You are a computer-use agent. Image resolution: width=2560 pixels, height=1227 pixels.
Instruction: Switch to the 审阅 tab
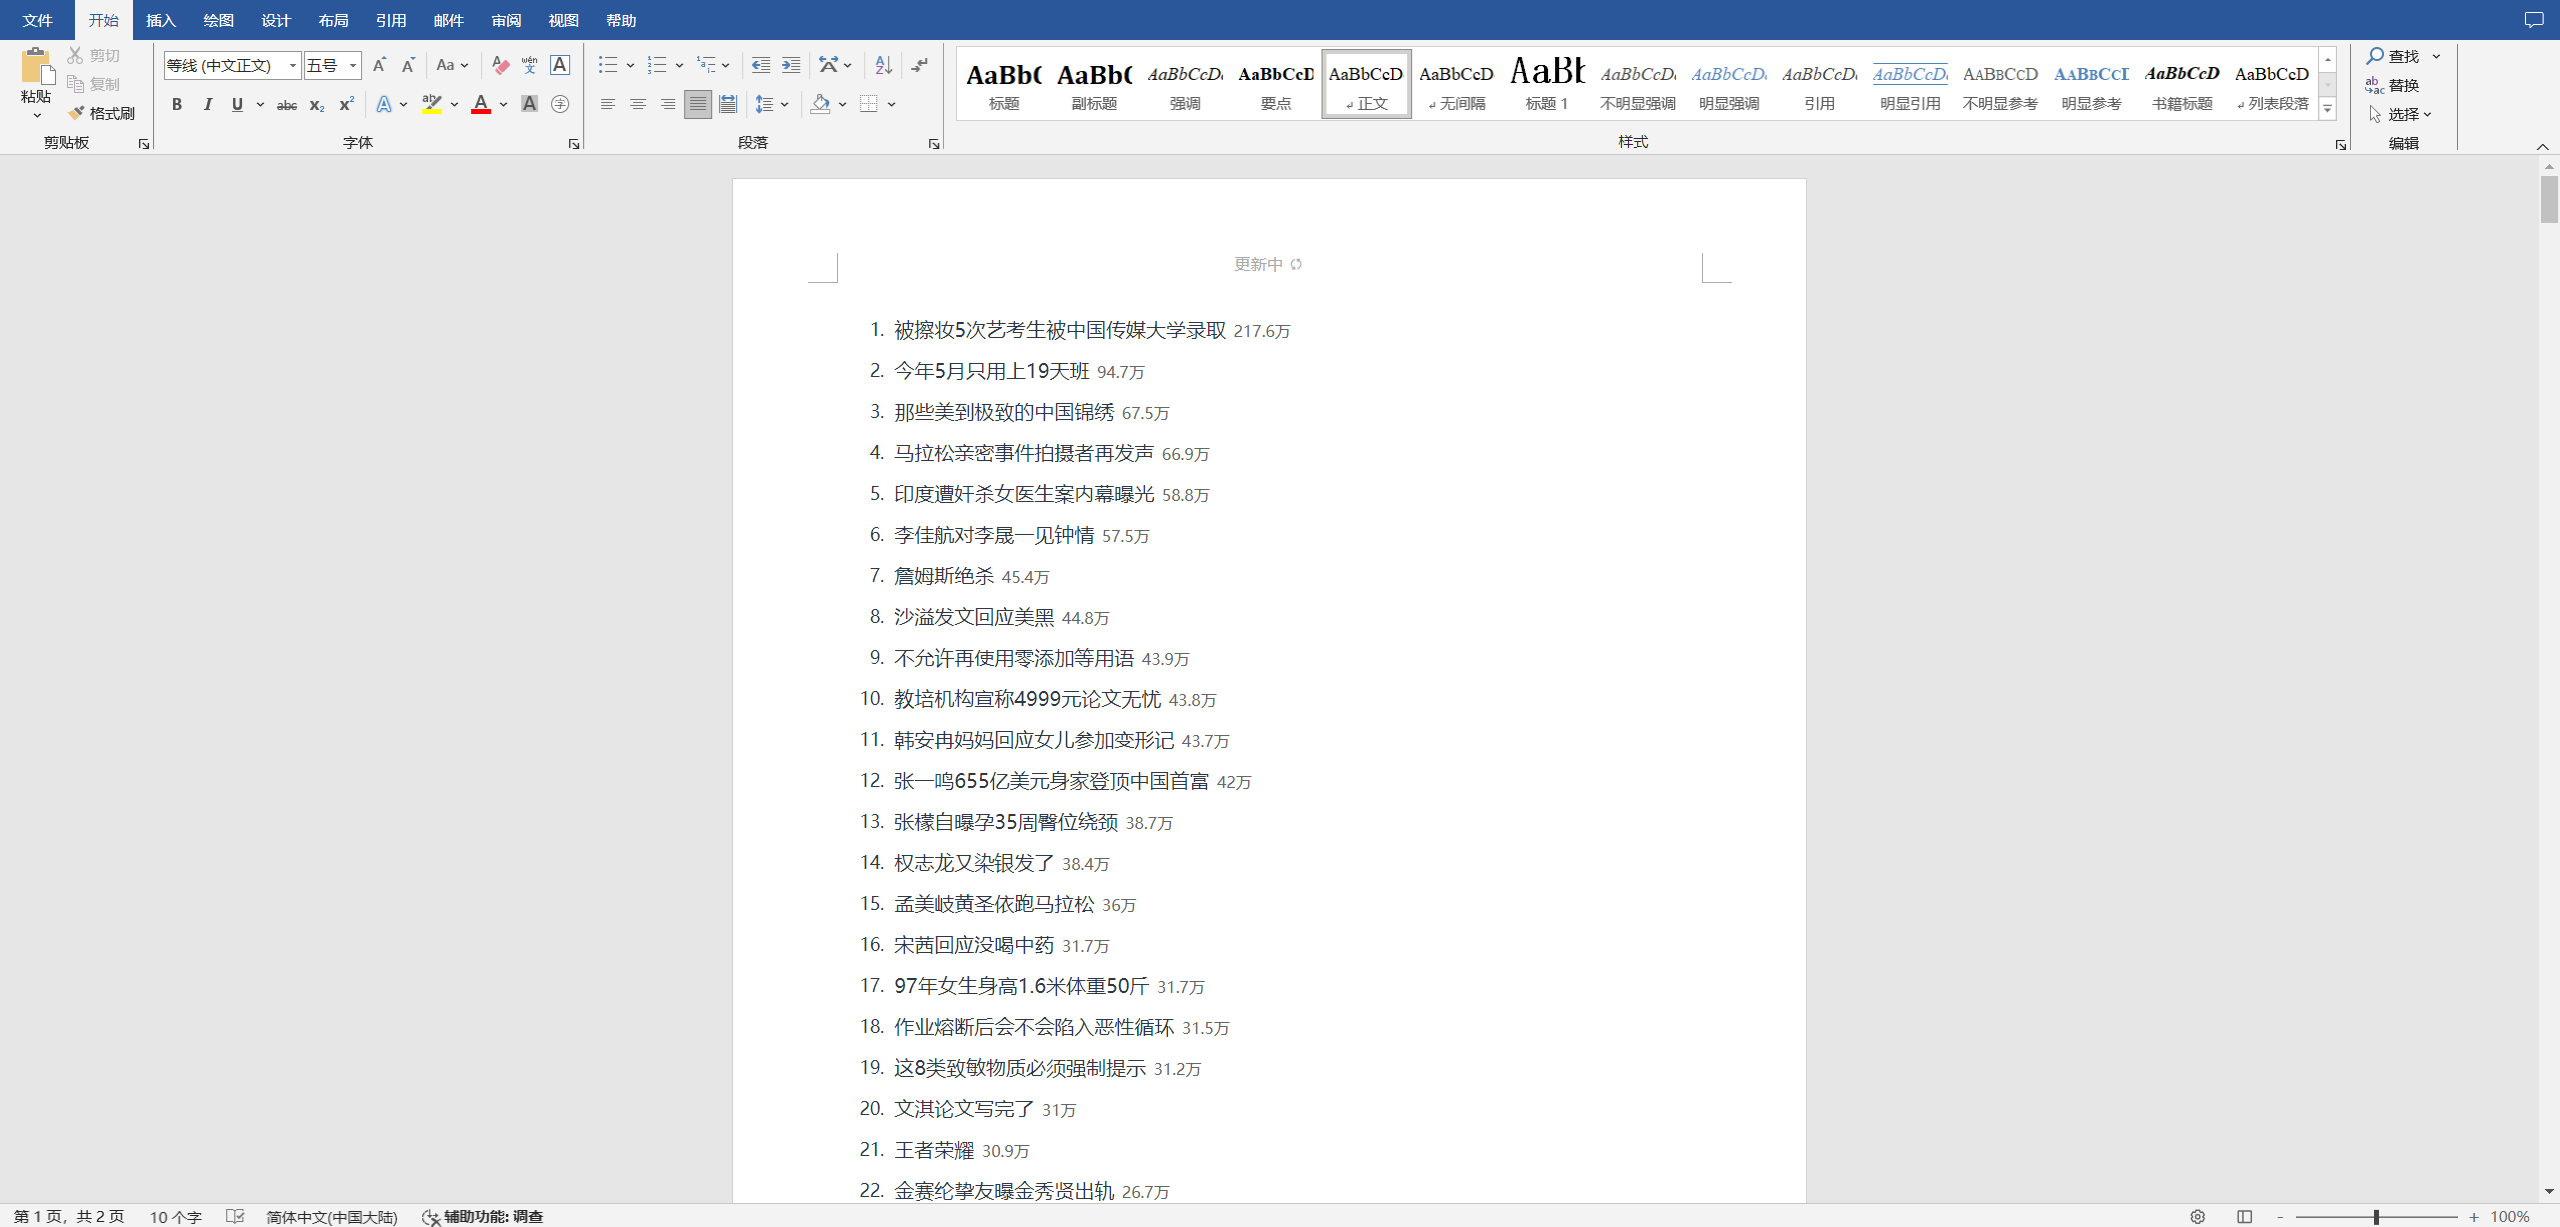point(506,20)
